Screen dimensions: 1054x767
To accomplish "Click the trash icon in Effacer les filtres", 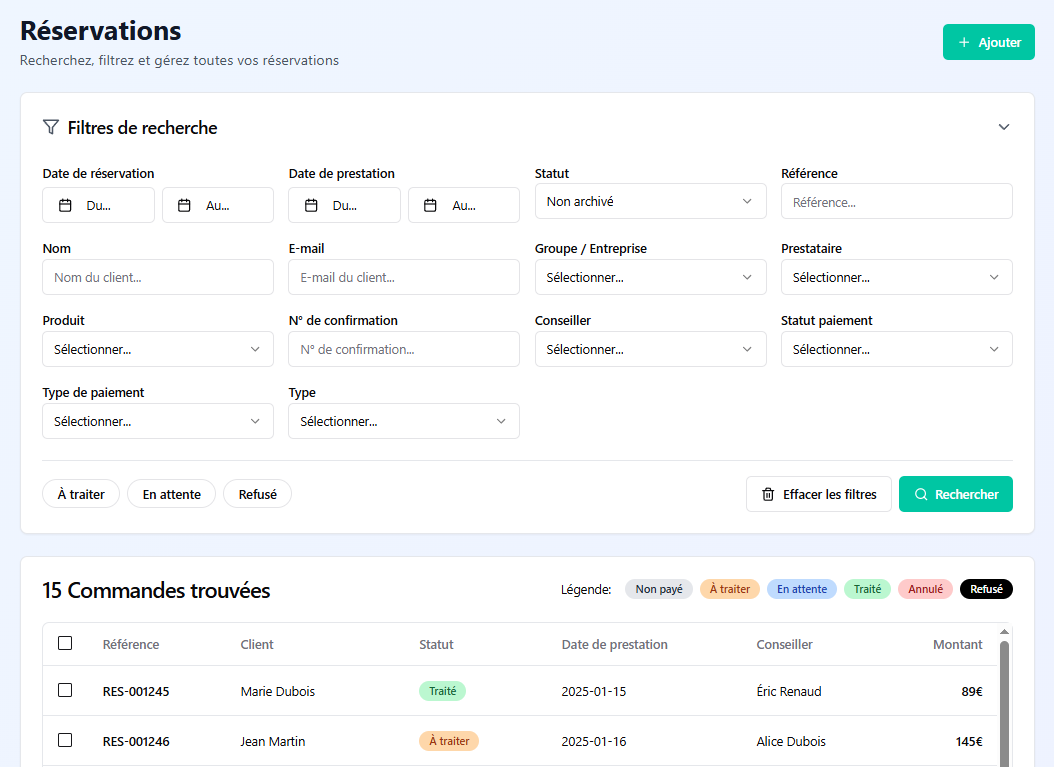I will pyautogui.click(x=768, y=494).
